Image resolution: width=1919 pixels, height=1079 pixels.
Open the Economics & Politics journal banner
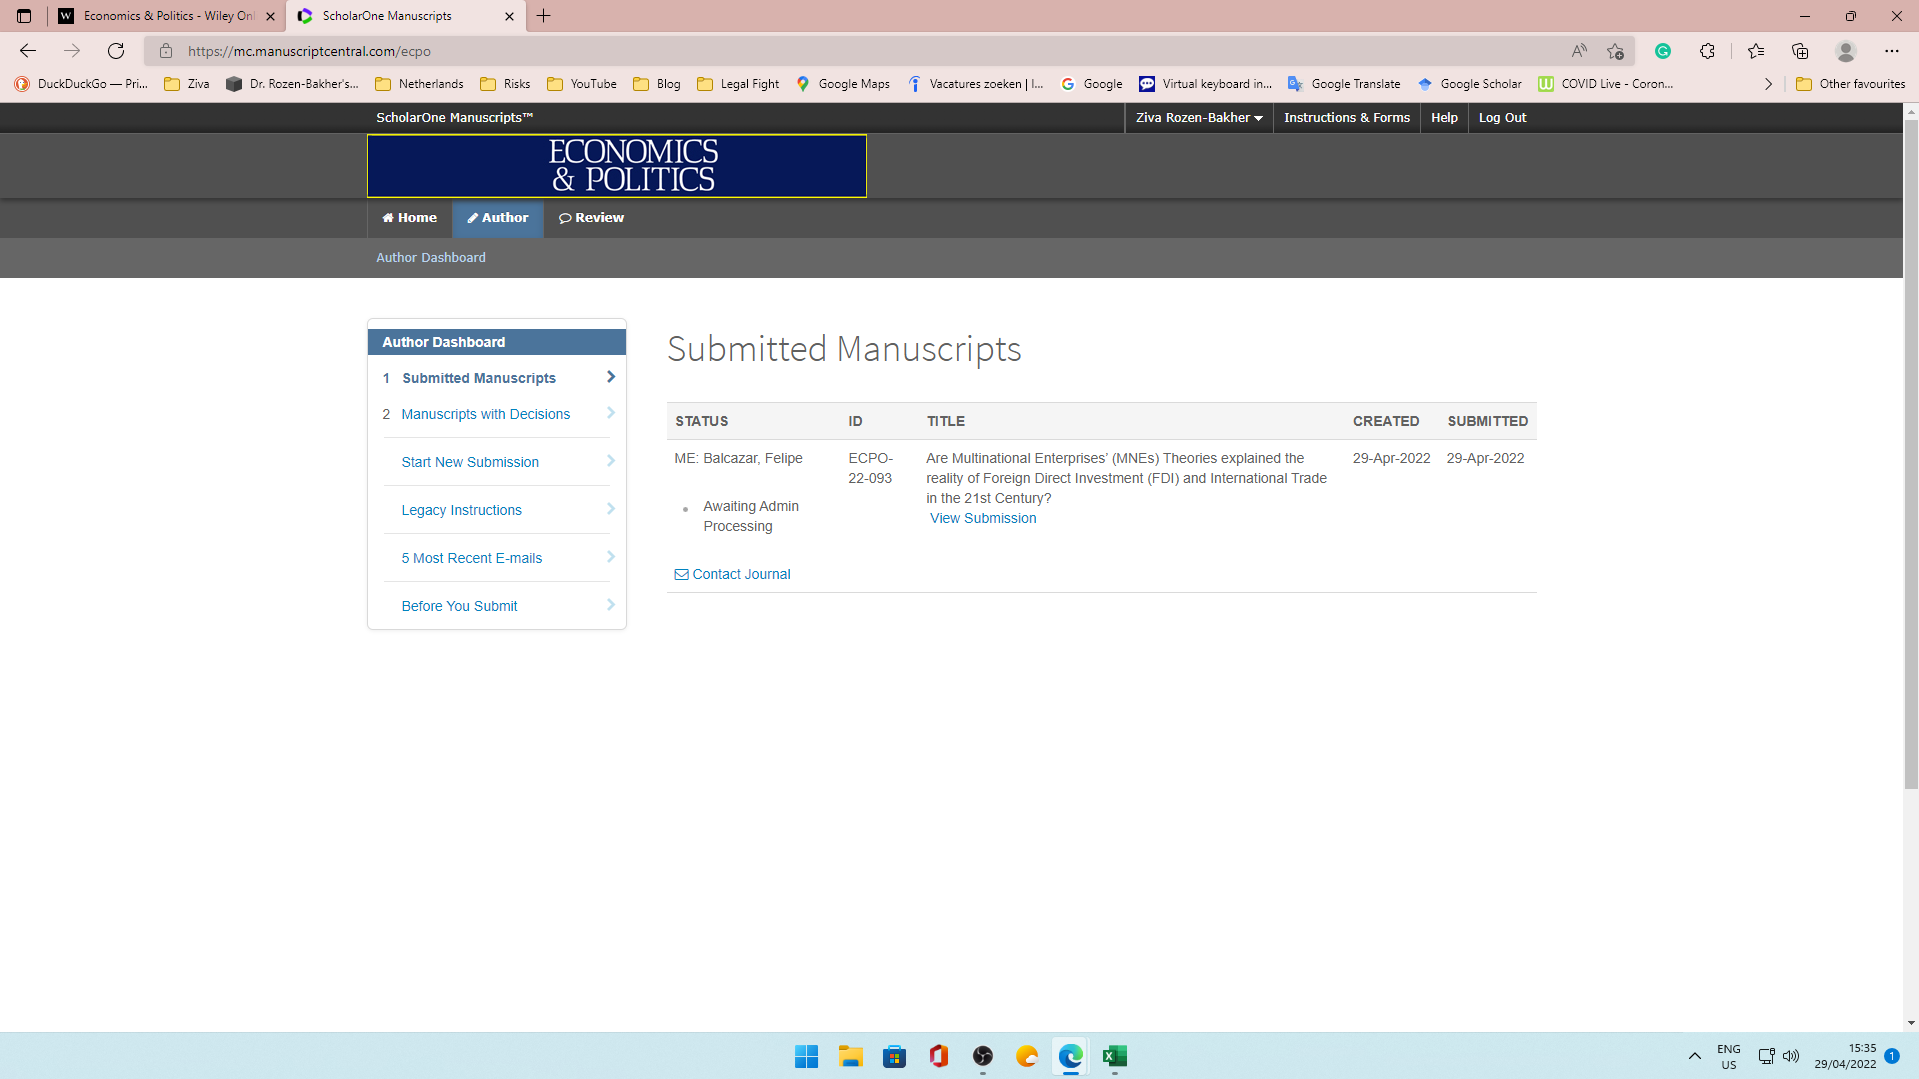point(617,166)
